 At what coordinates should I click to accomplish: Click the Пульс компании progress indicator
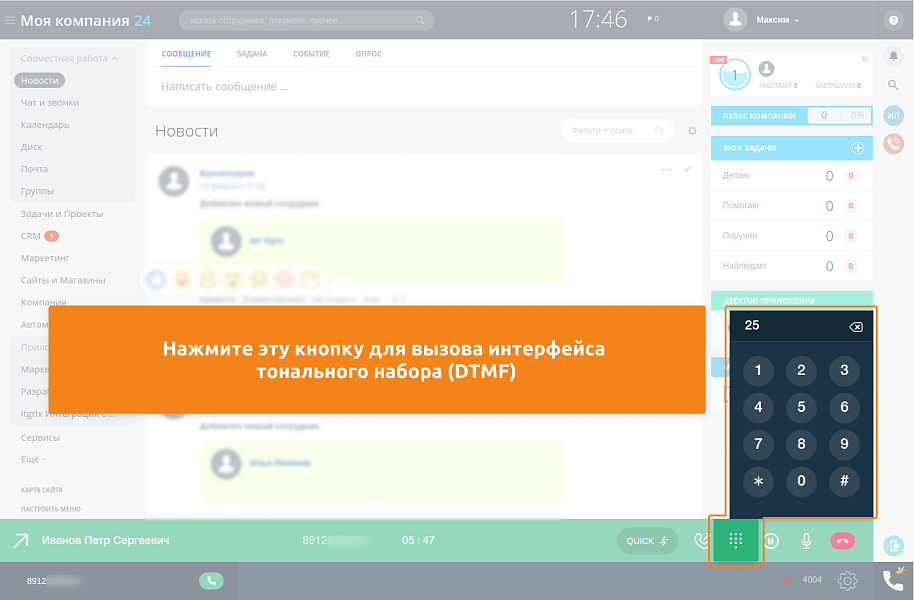(x=838, y=115)
